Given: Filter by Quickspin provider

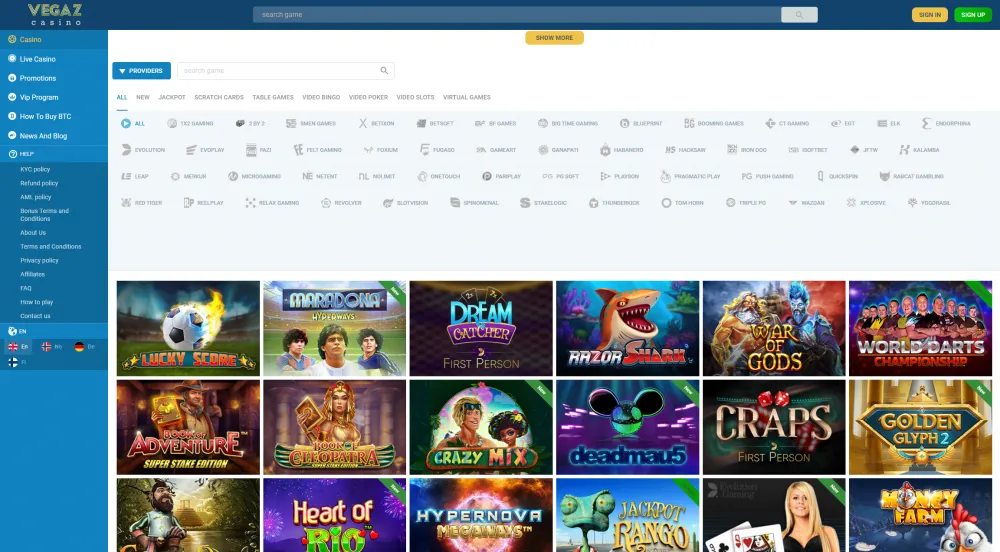Looking at the screenshot, I should [837, 177].
